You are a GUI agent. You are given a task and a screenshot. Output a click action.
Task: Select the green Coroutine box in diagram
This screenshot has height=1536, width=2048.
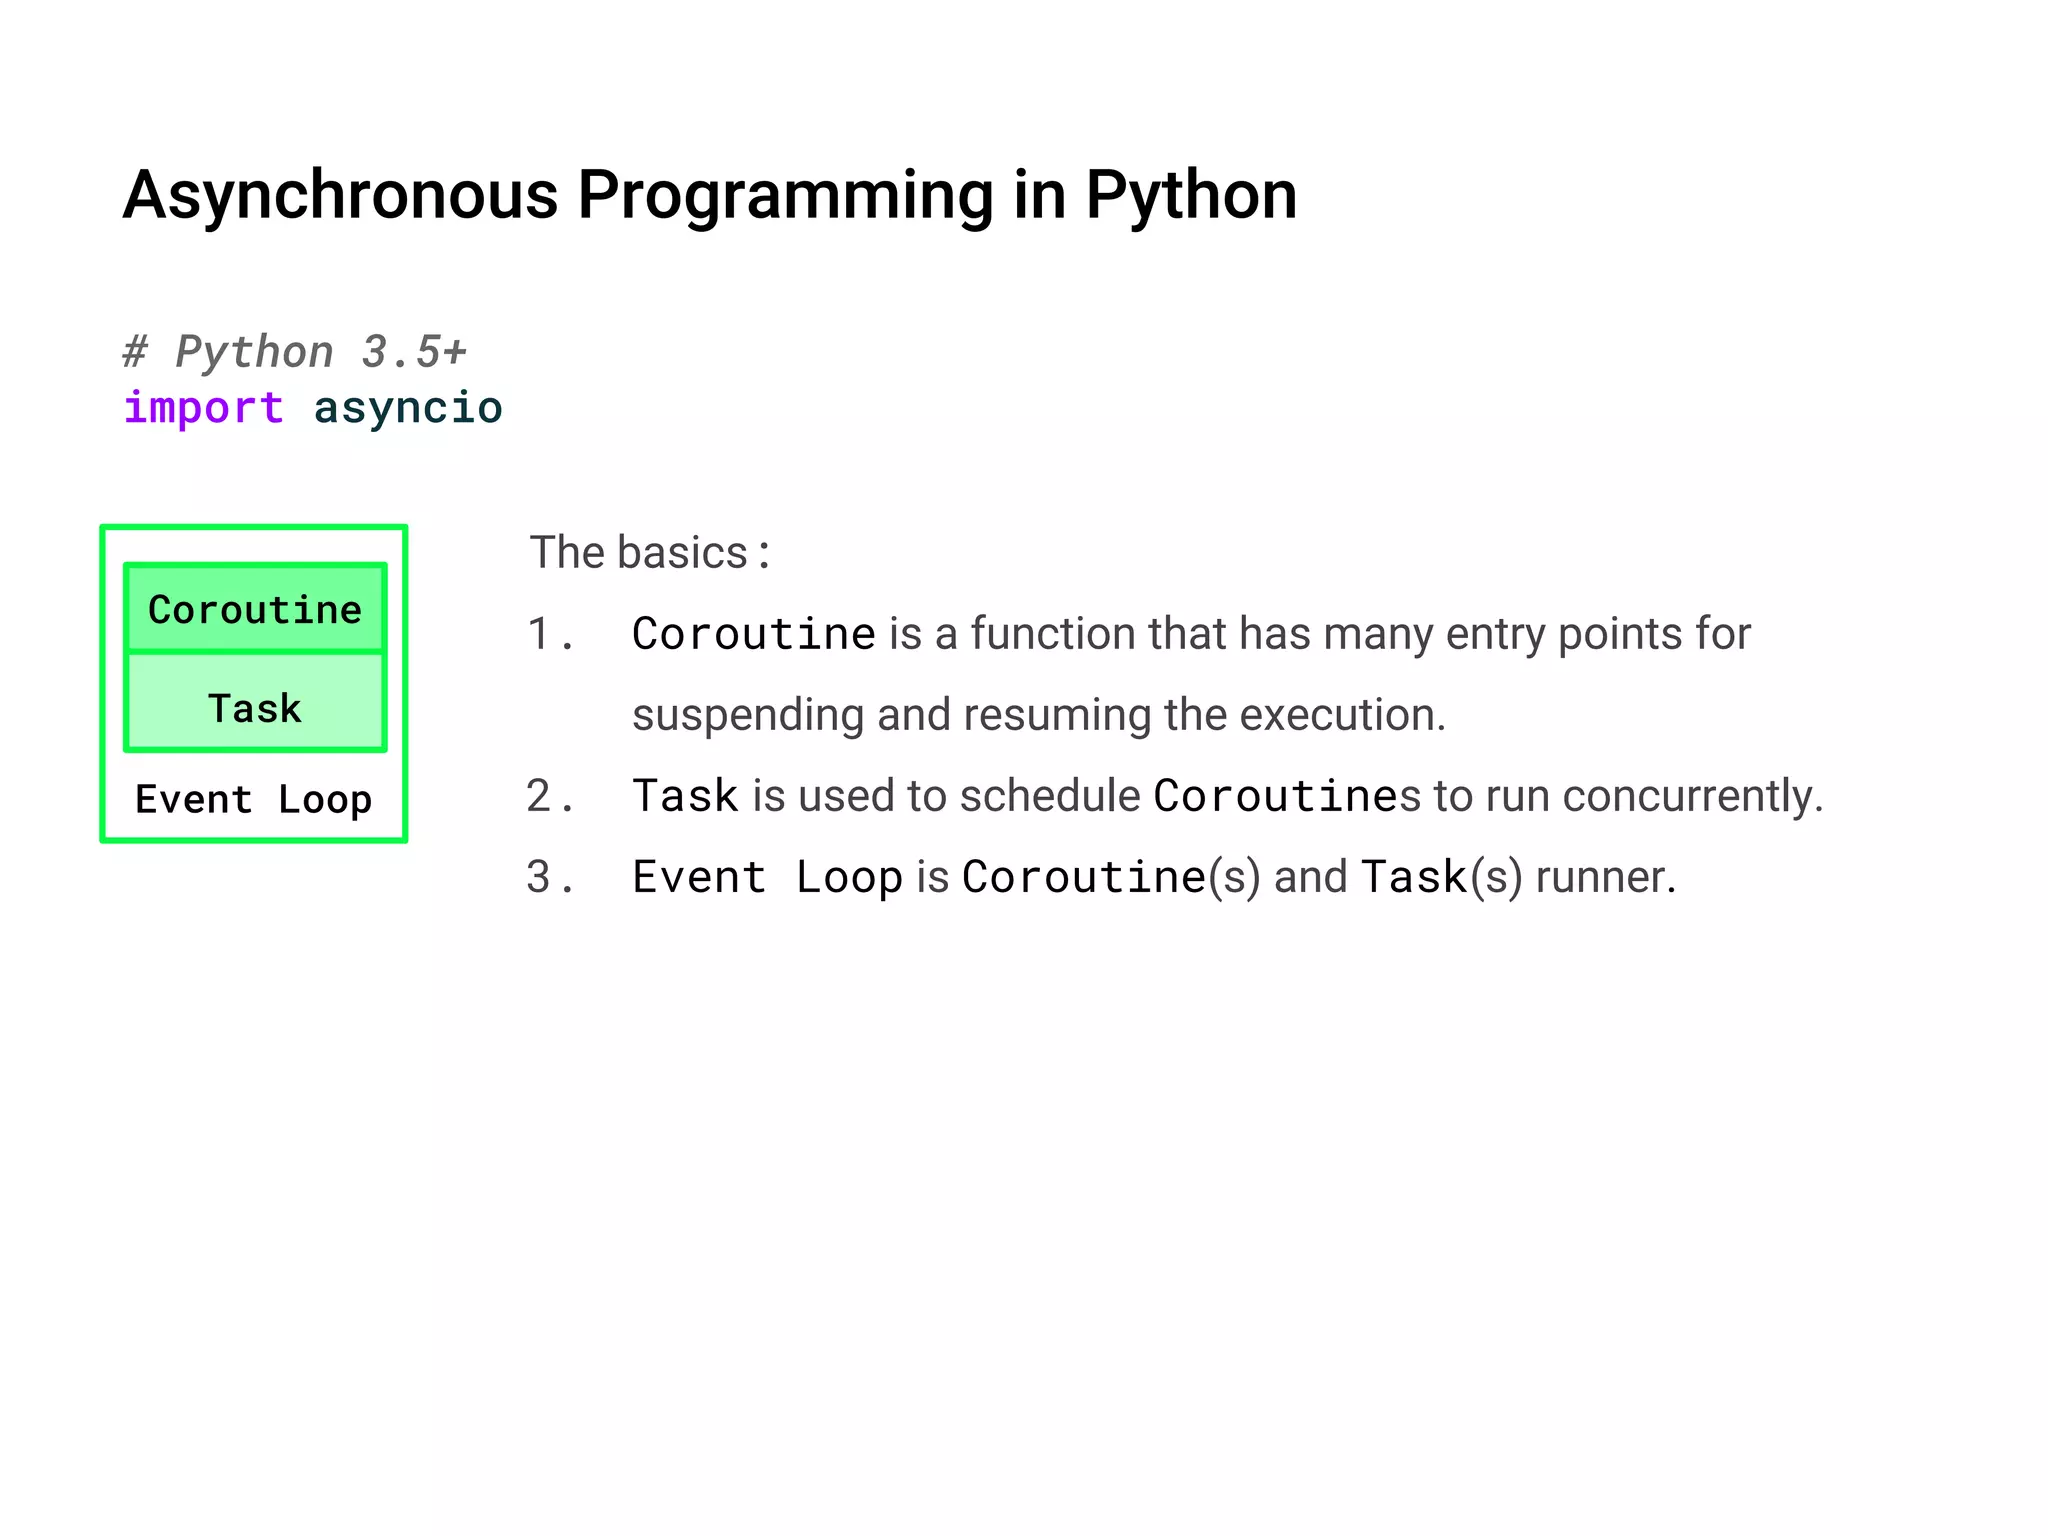tap(255, 609)
